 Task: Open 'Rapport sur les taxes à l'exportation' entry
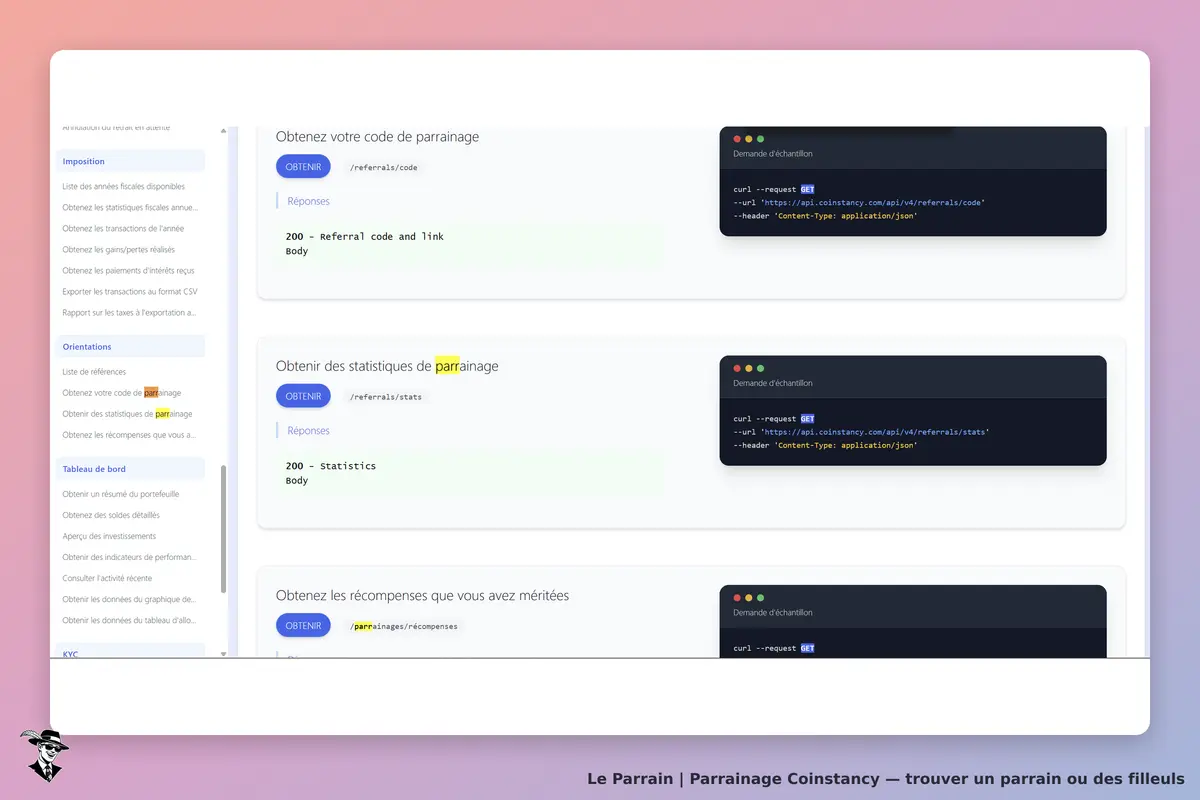[x=130, y=313]
